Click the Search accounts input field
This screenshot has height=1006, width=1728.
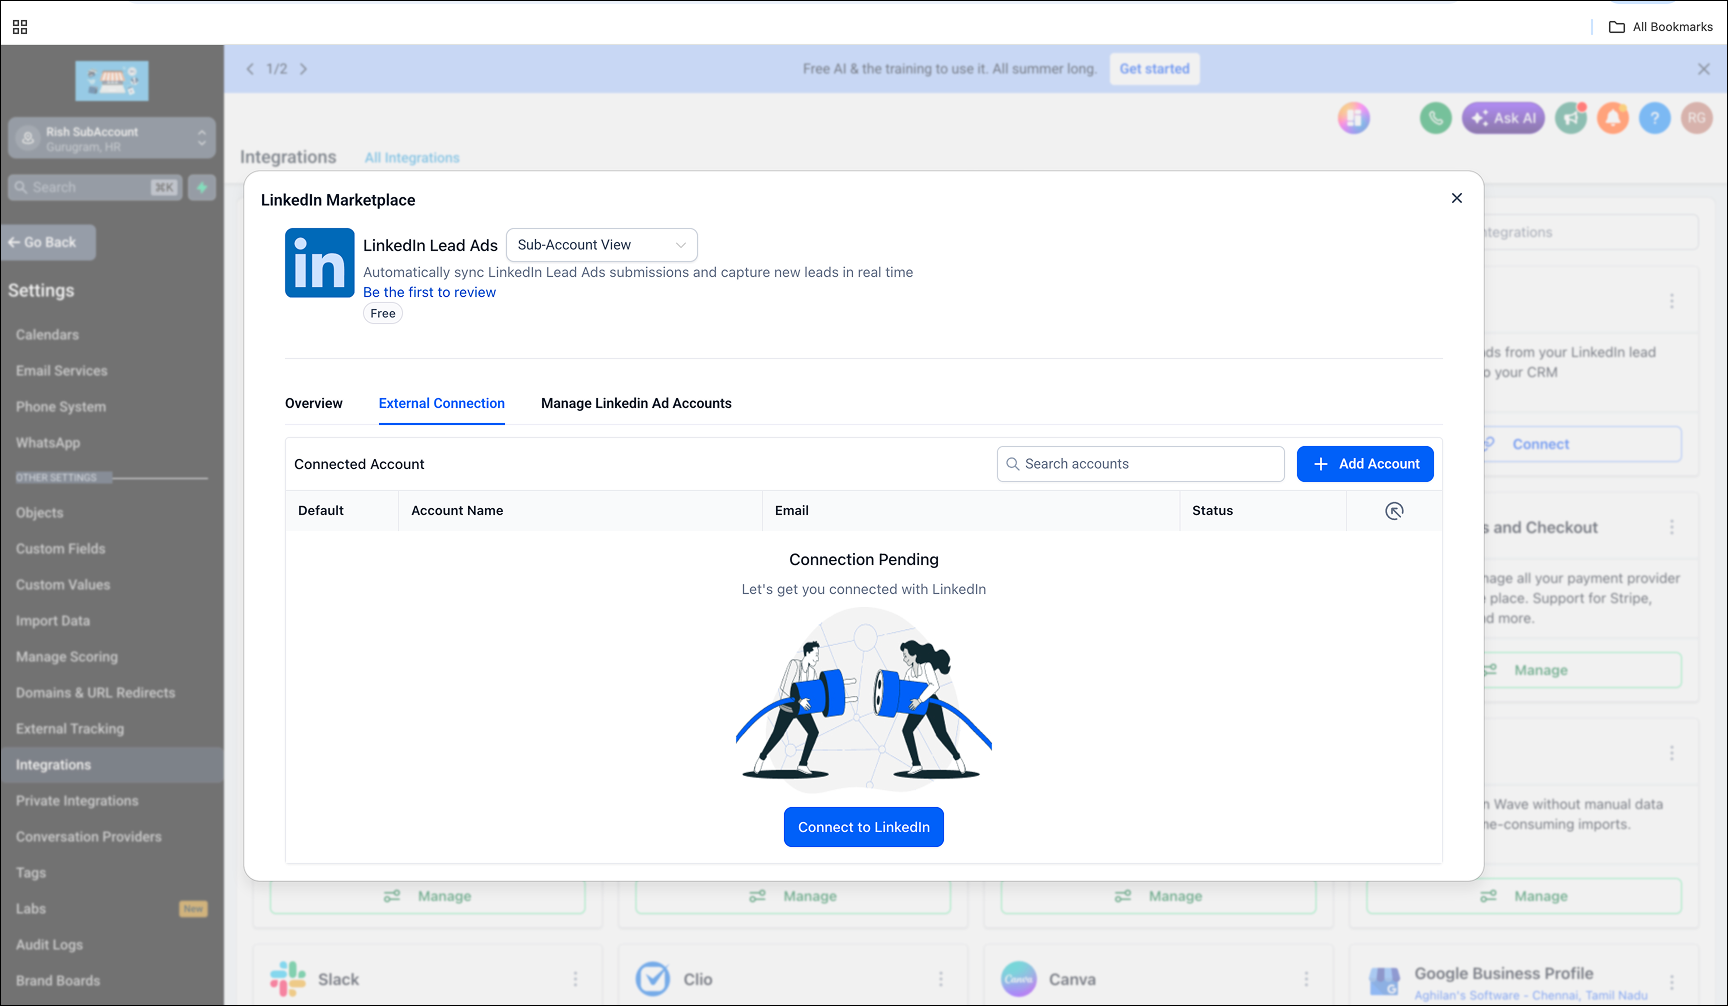pos(1141,464)
